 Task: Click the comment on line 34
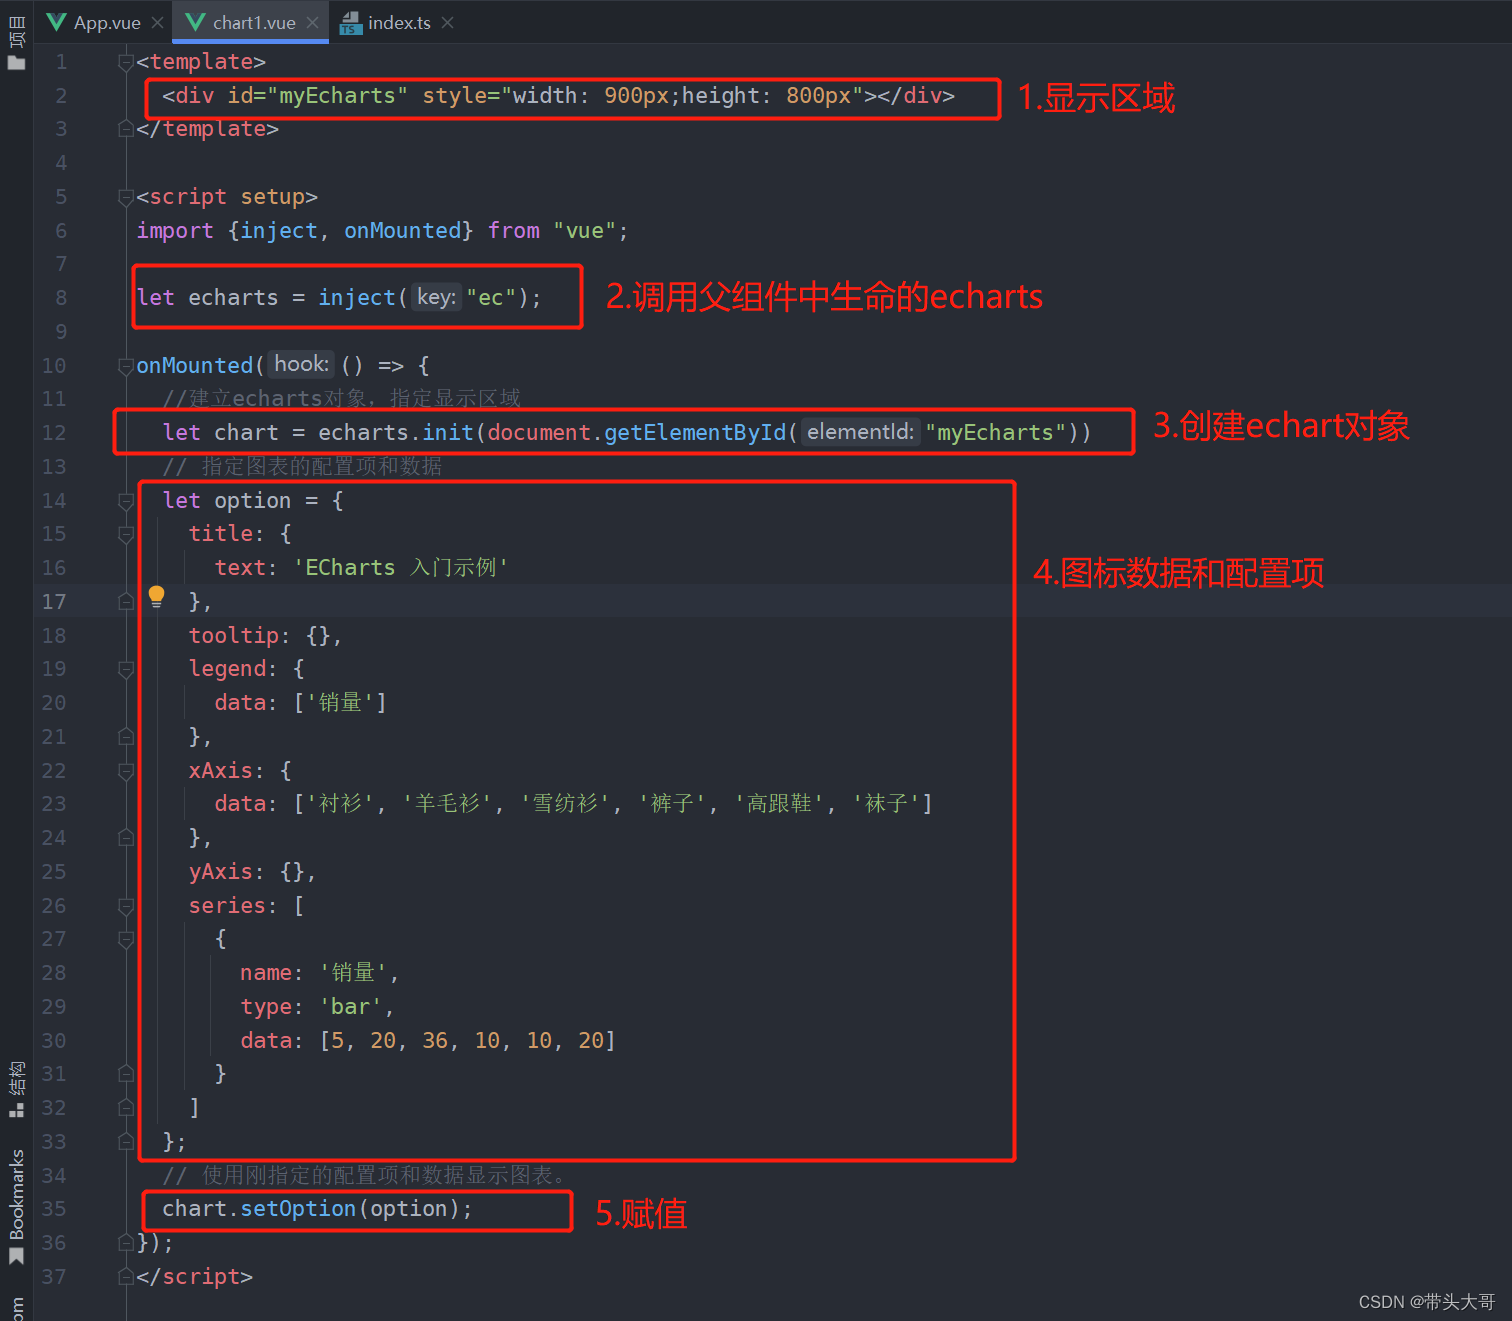coord(366,1176)
